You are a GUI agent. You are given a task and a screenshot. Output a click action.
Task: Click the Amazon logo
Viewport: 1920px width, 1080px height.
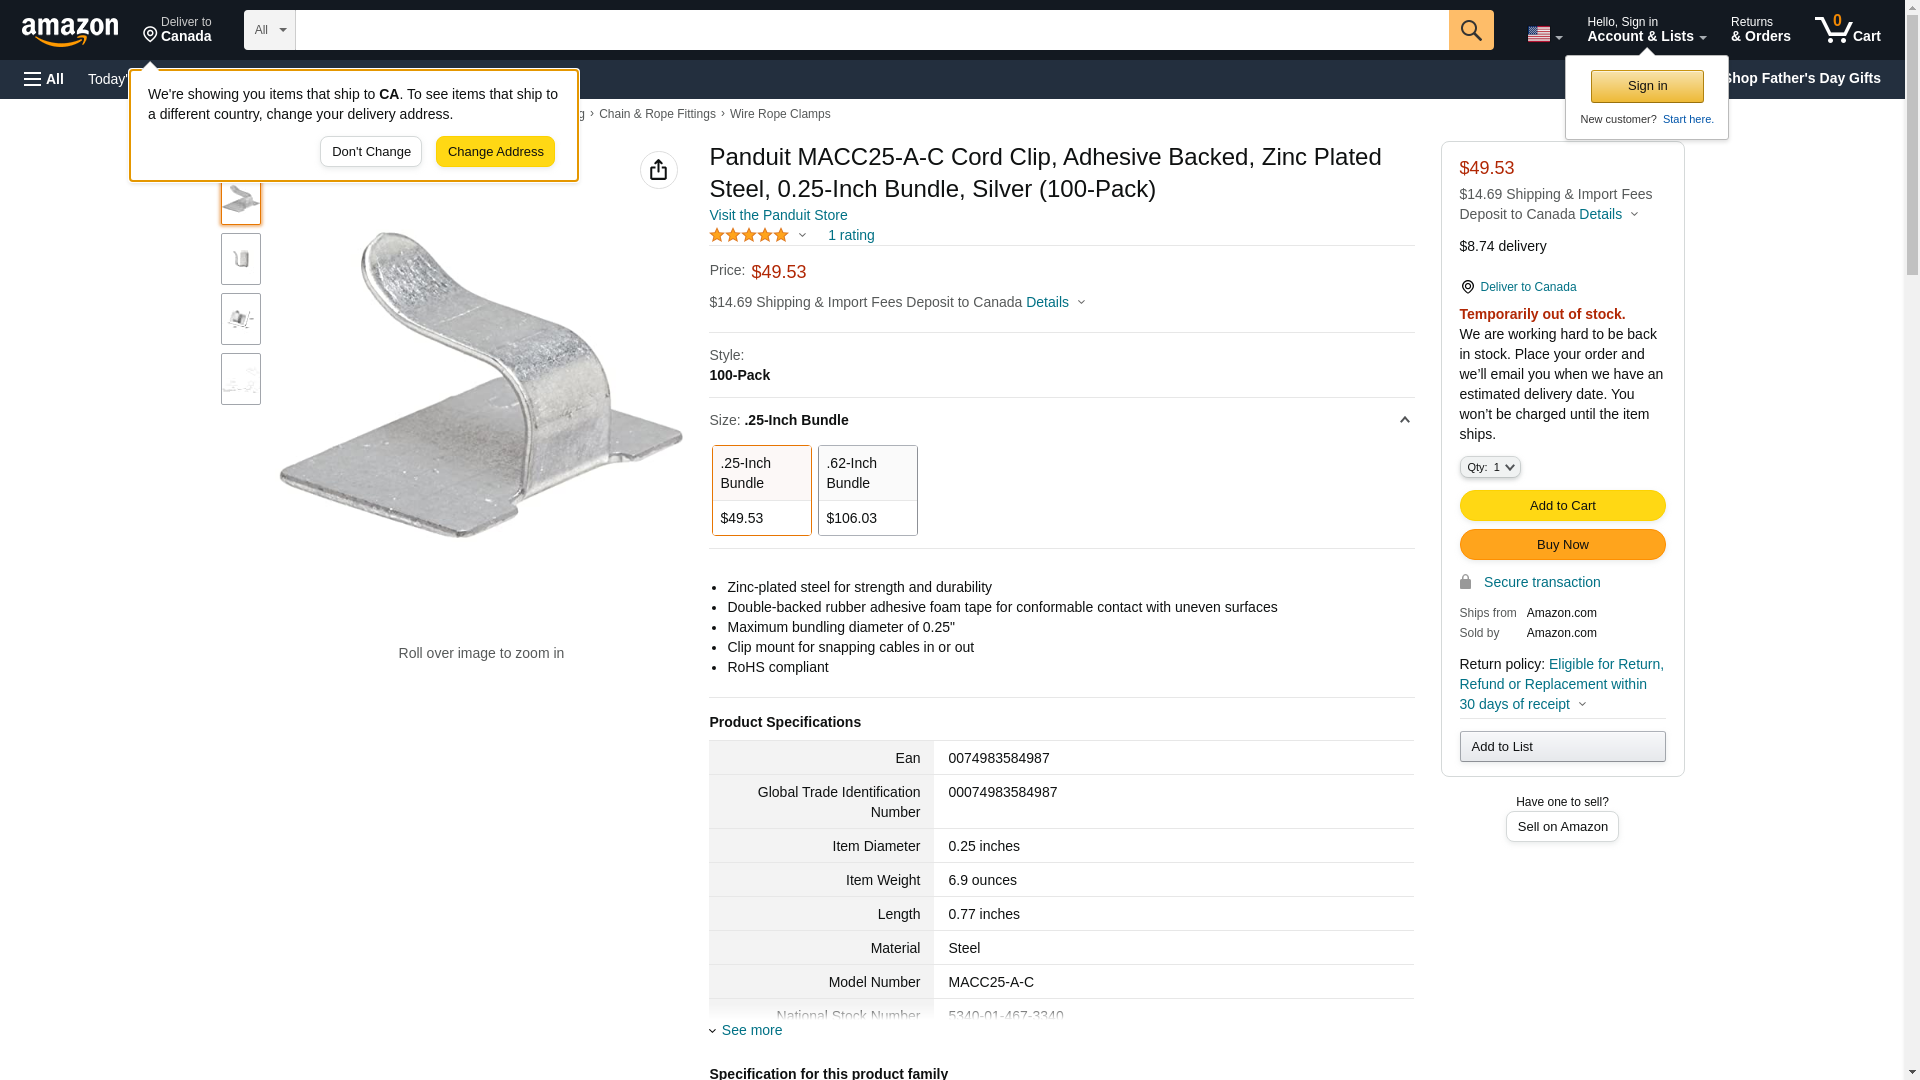[70, 31]
